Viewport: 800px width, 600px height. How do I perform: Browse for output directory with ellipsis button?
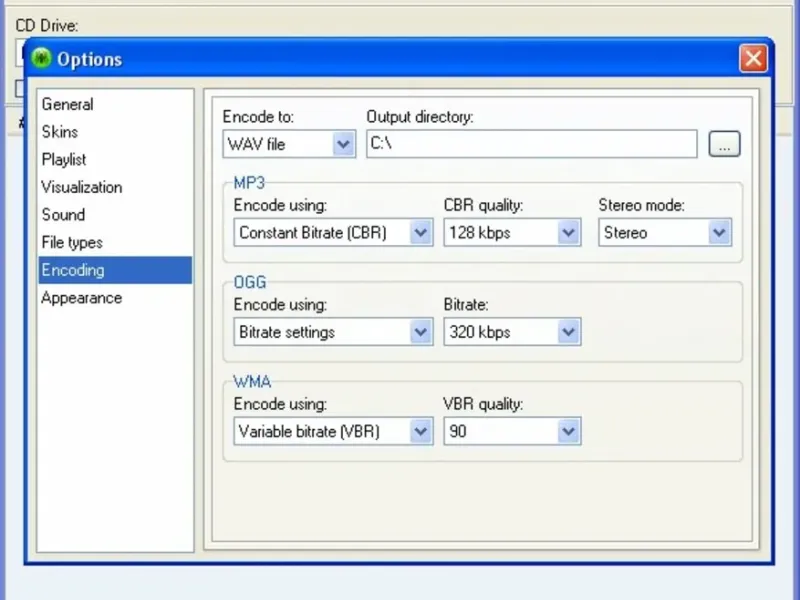(x=724, y=144)
